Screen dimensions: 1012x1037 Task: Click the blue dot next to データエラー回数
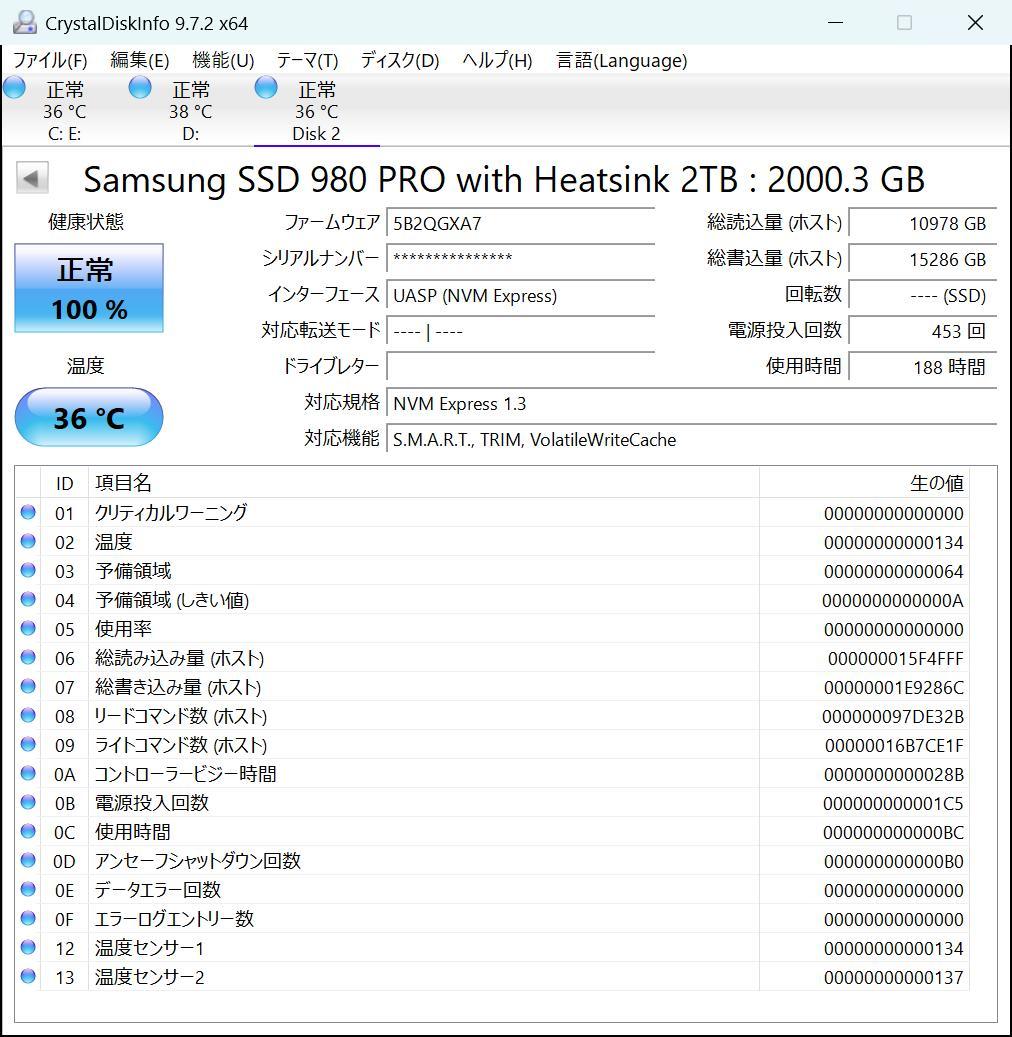point(29,889)
